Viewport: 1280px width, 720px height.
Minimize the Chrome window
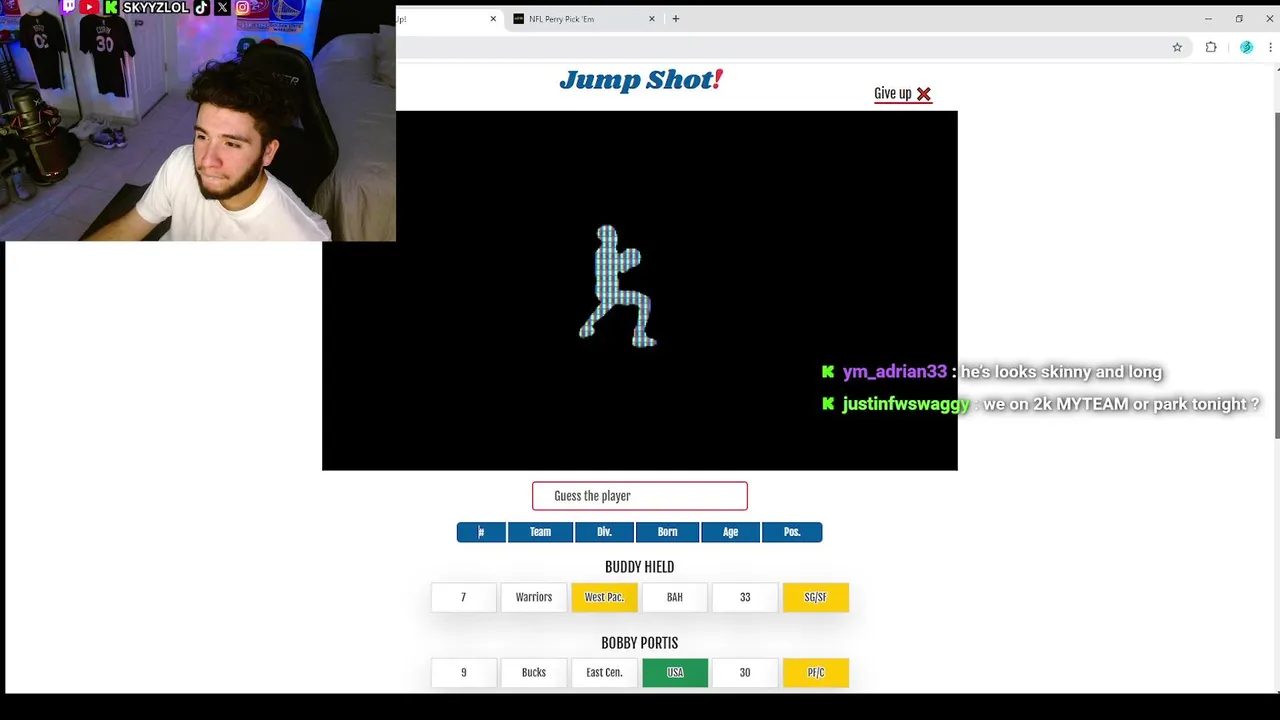(x=1208, y=19)
